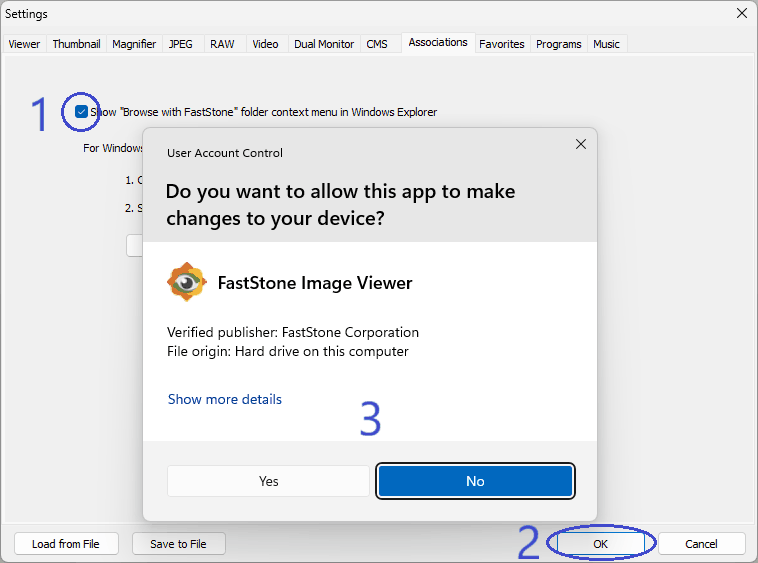The height and width of the screenshot is (563, 758).
Task: Toggle the Browse with FastStone context menu checkbox
Action: point(81,112)
